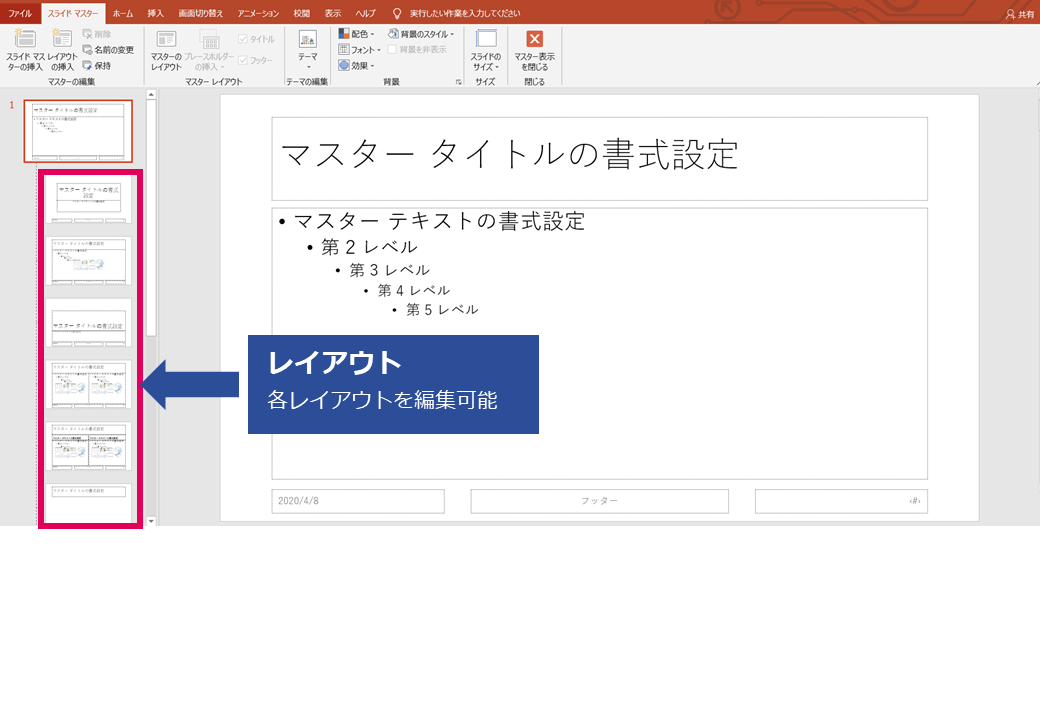
Task: Open the スライドのサイズ dropdown
Action: pyautogui.click(x=486, y=50)
